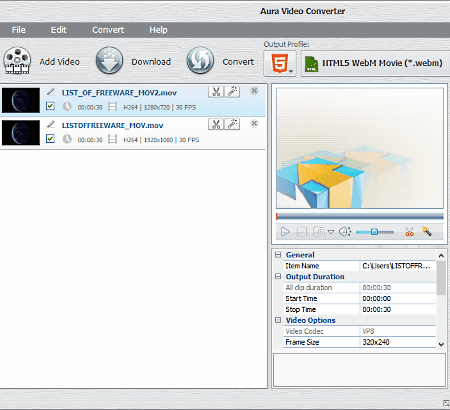Click the snapshot camera icon
This screenshot has height=410, width=450.
click(319, 231)
